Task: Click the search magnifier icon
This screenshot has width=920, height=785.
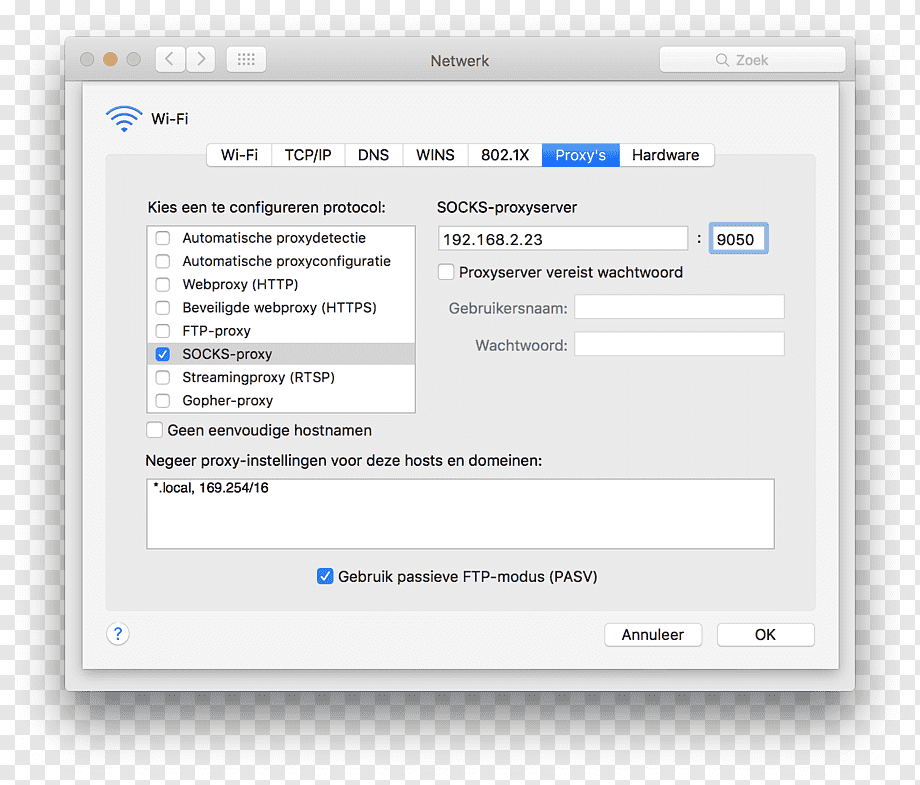Action: 722,60
